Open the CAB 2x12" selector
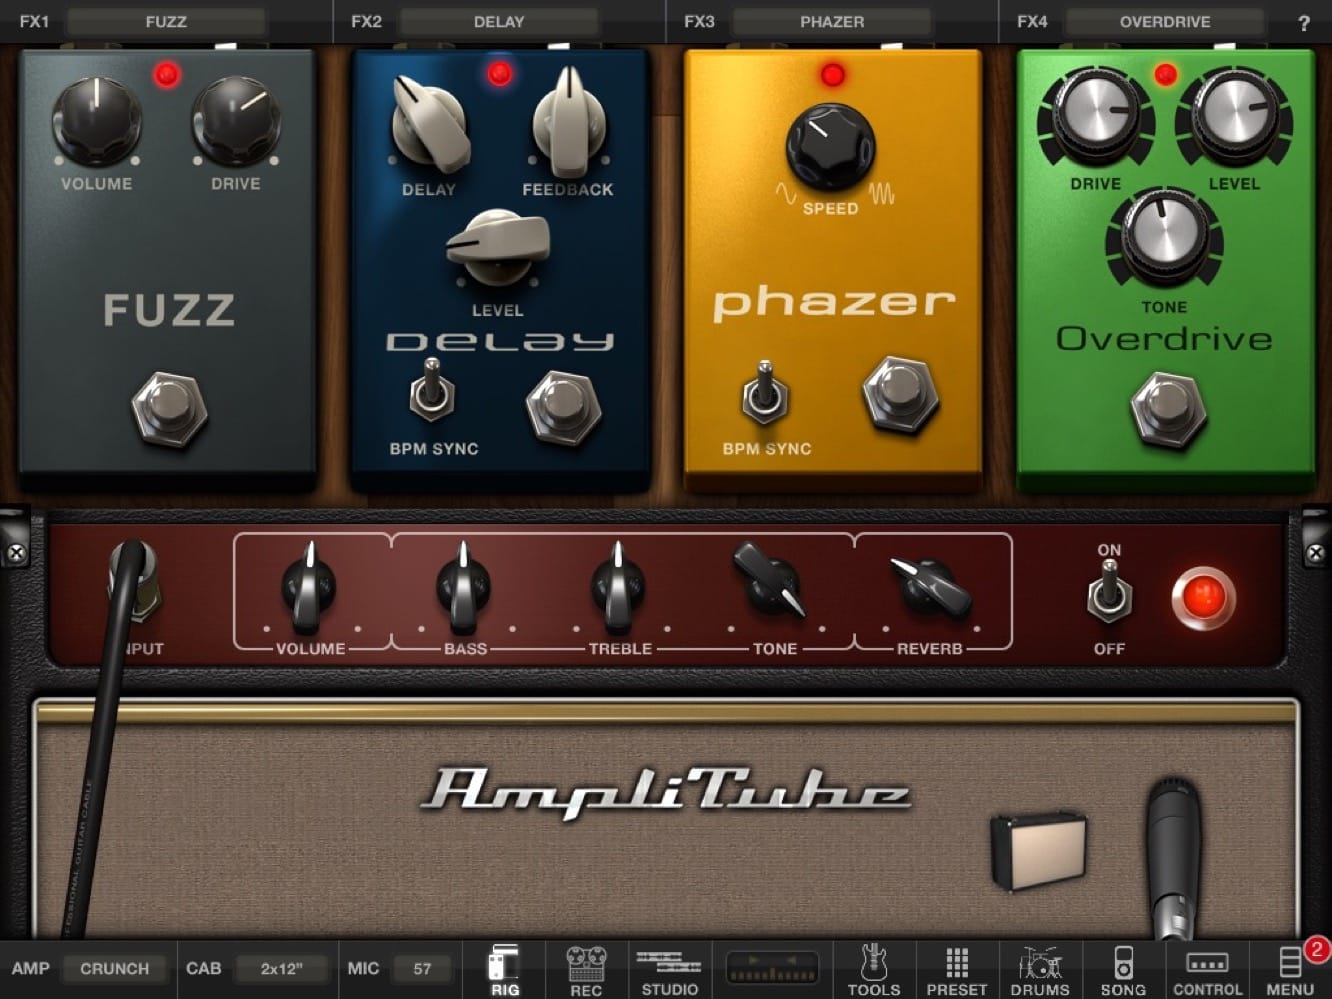Image resolution: width=1332 pixels, height=999 pixels. pos(281,968)
